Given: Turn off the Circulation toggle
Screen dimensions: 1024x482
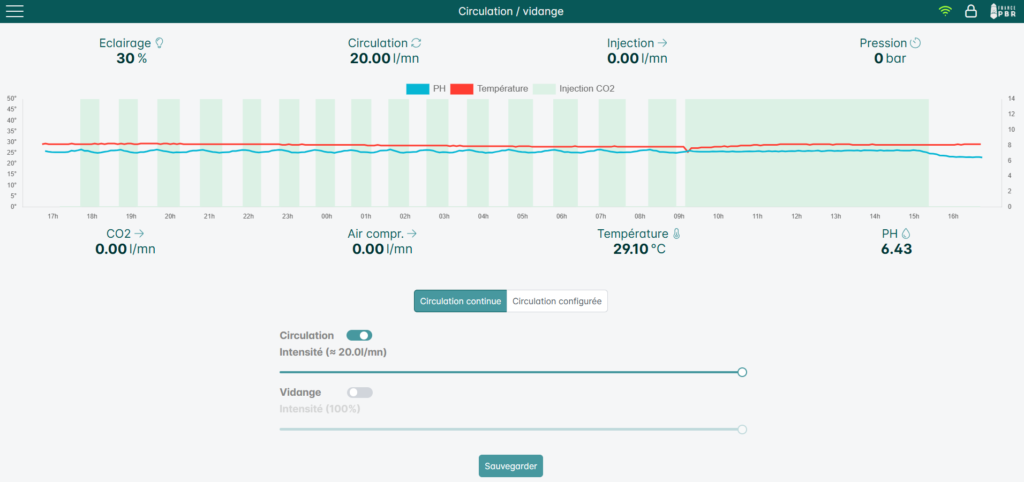Looking at the screenshot, I should click(359, 335).
